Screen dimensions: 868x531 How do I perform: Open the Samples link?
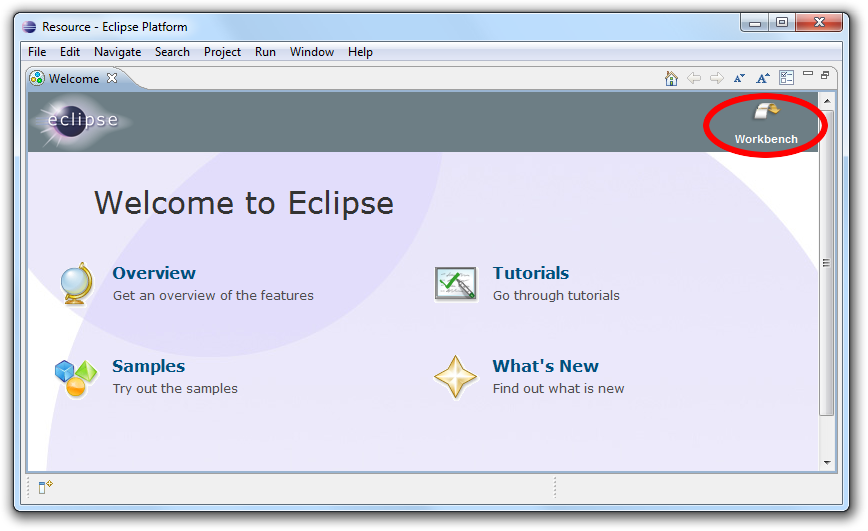point(148,366)
